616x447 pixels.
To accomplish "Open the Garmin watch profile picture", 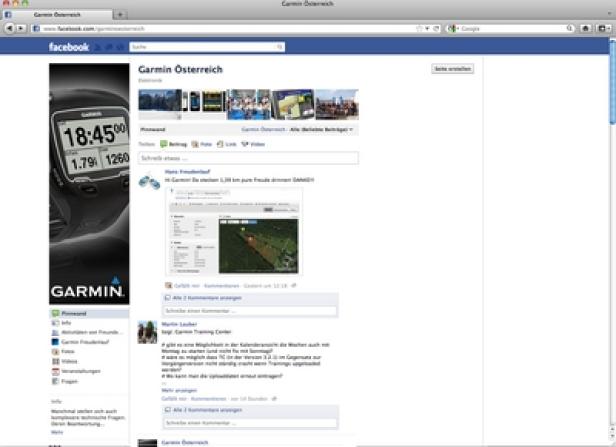I will (89, 183).
